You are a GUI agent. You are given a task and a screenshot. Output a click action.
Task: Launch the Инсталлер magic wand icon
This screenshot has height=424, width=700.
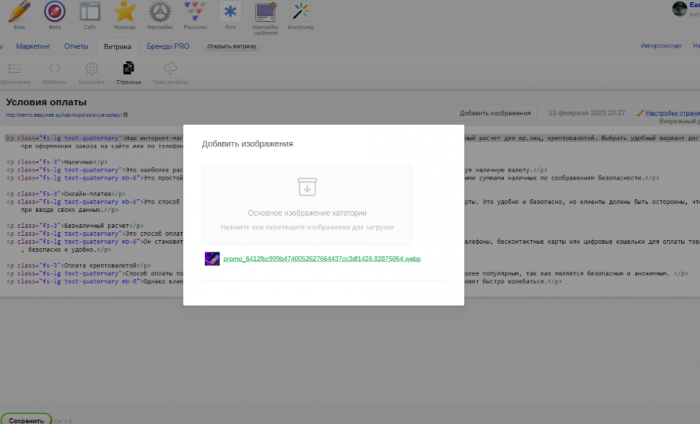[x=301, y=13]
